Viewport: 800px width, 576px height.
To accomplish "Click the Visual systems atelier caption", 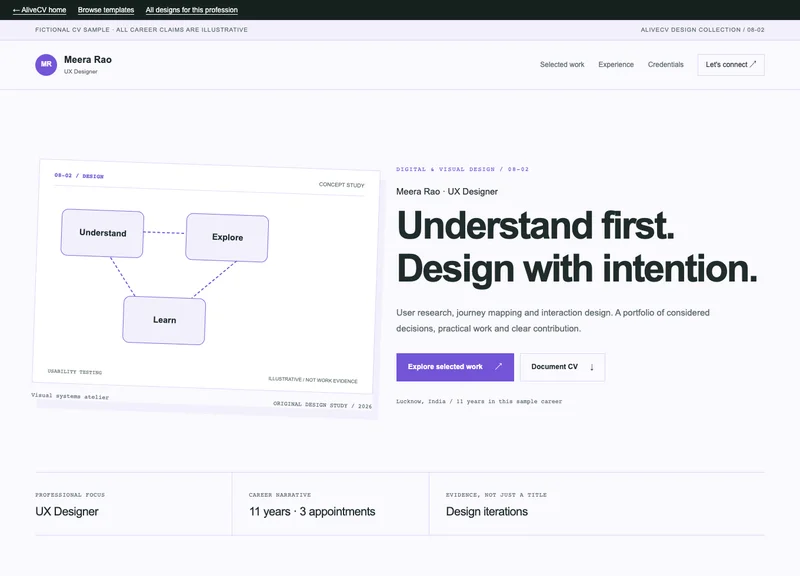I will click(x=70, y=396).
